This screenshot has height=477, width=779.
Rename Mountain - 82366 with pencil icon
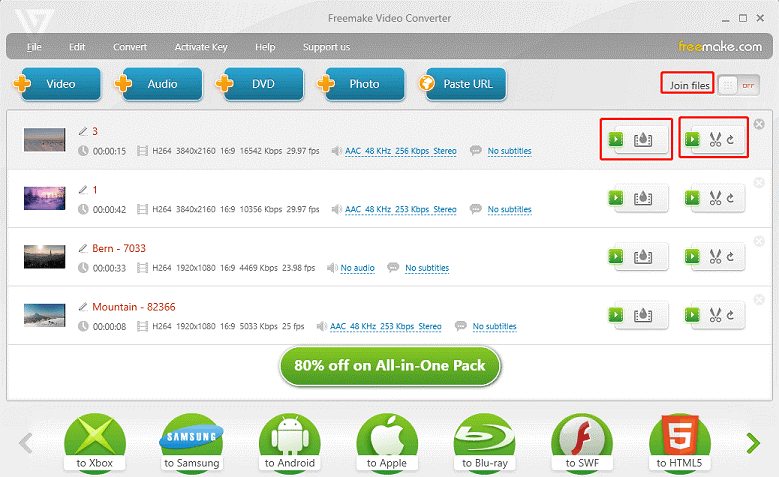tap(83, 307)
